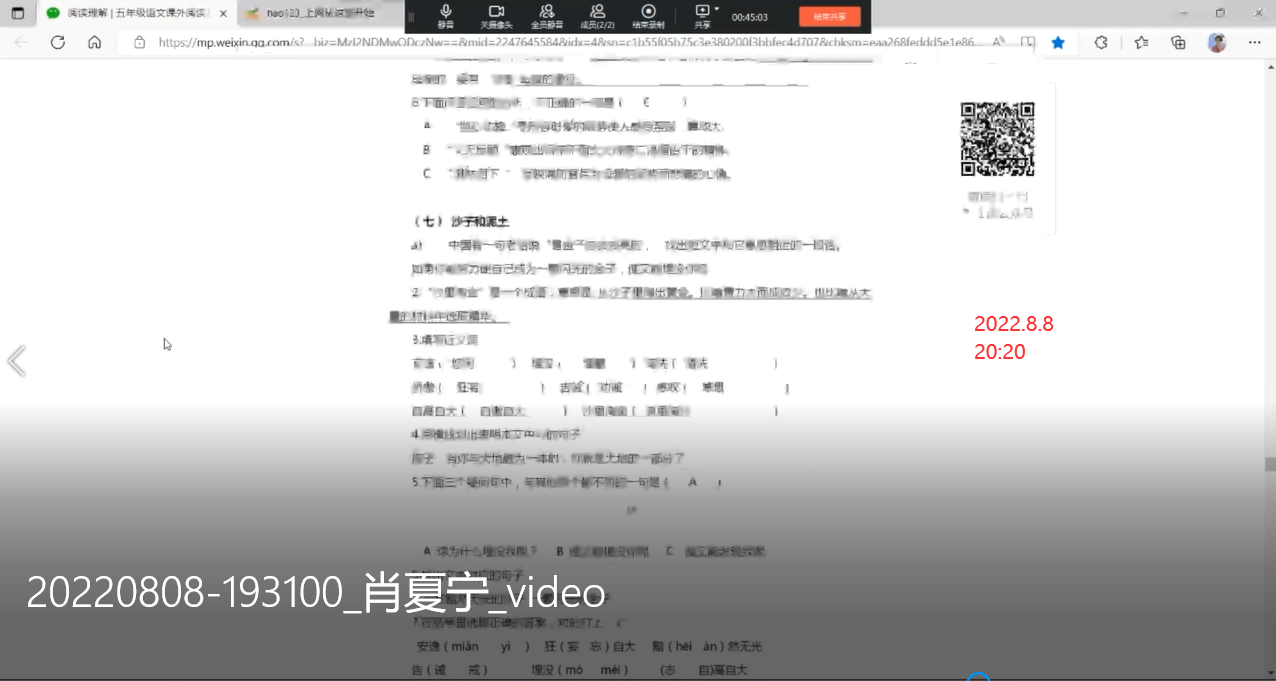Open browser home page icon
The width and height of the screenshot is (1276, 681).
coord(94,42)
